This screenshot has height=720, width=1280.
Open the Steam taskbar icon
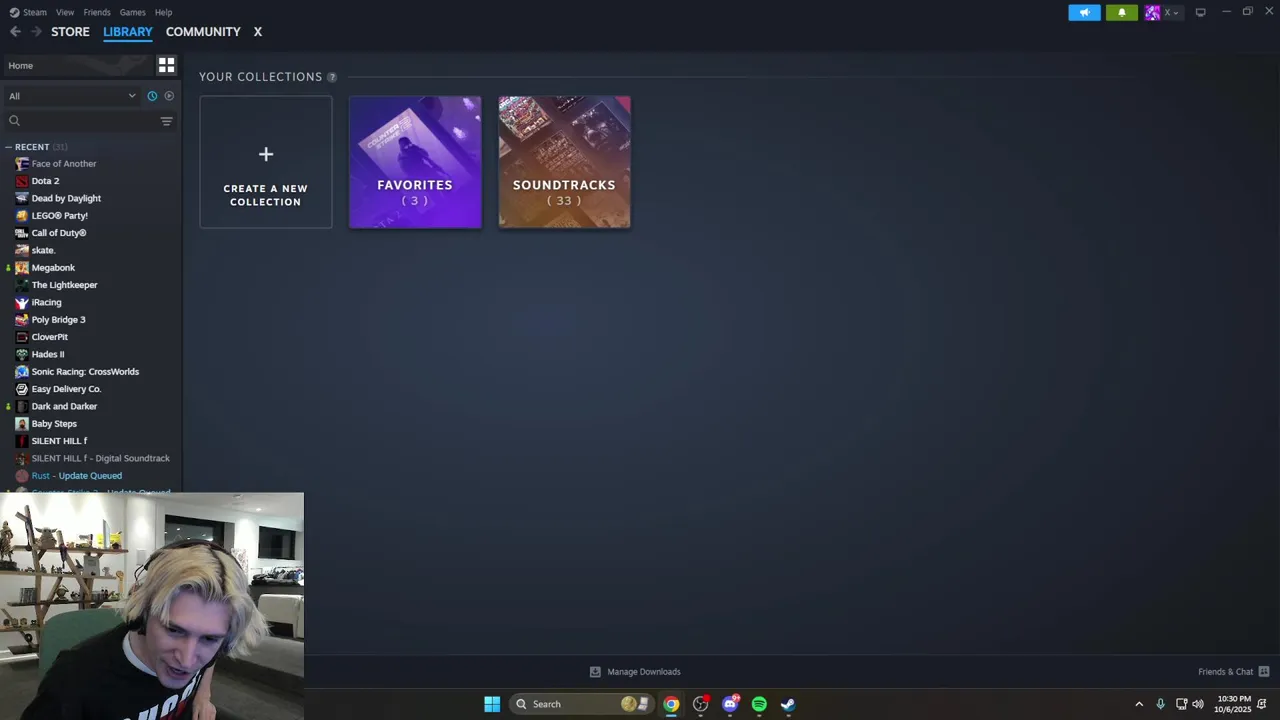pos(788,704)
